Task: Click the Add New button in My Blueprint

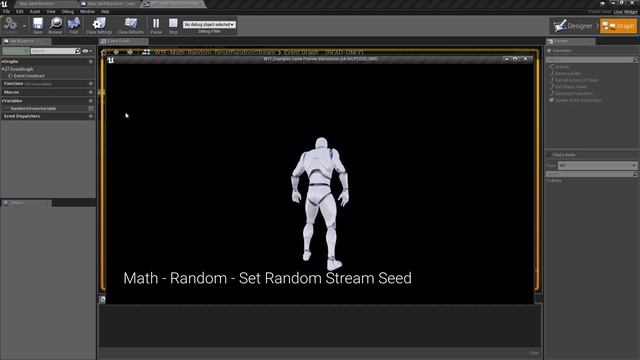Action: tap(16, 51)
